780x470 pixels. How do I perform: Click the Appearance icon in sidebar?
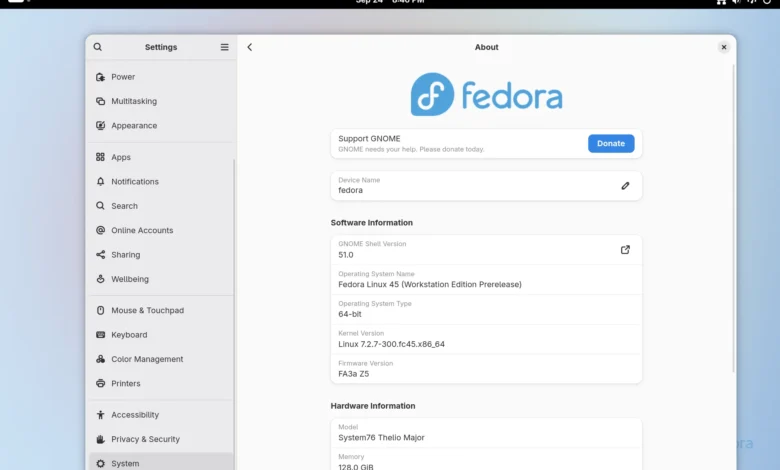click(x=100, y=125)
